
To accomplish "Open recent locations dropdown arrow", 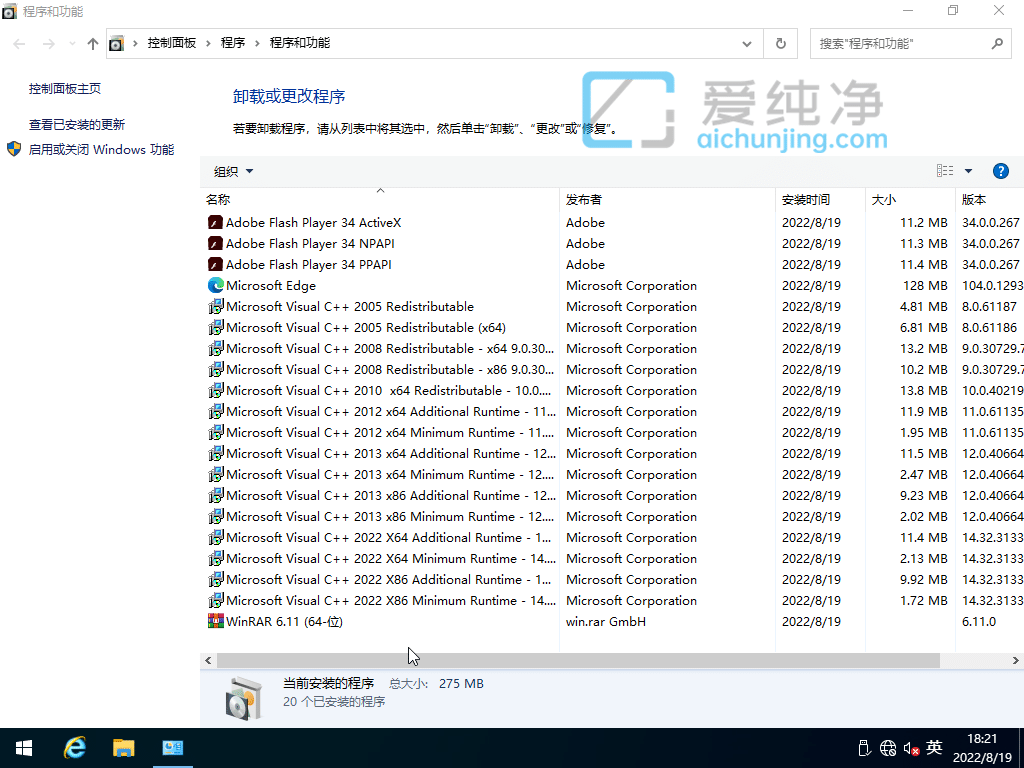I will [72, 44].
